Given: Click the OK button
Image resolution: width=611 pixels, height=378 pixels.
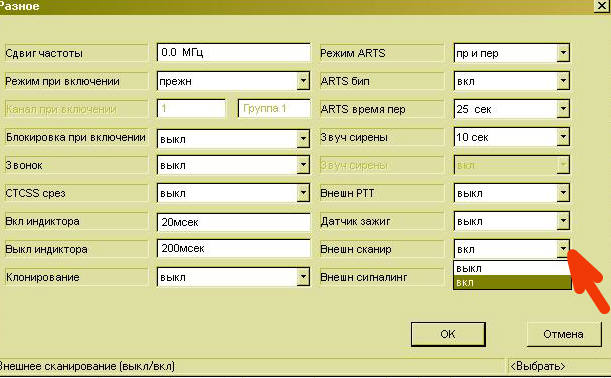Looking at the screenshot, I should (448, 334).
